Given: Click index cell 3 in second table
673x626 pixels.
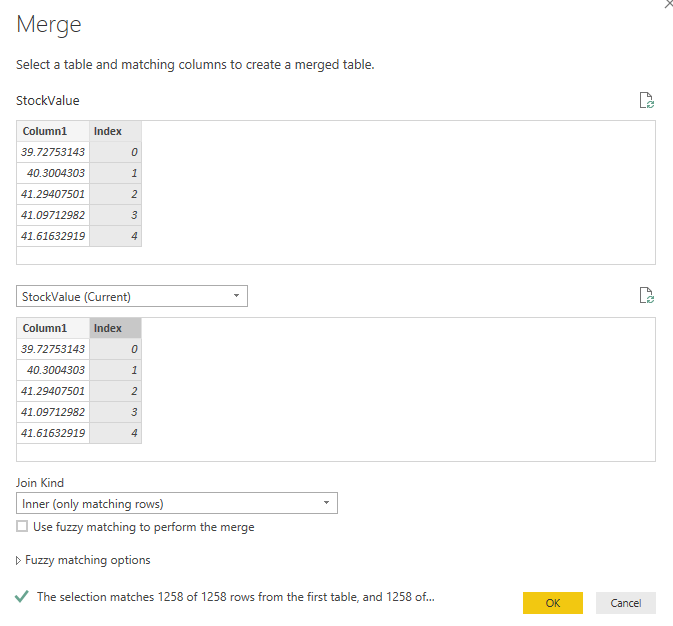Looking at the screenshot, I should tap(115, 412).
